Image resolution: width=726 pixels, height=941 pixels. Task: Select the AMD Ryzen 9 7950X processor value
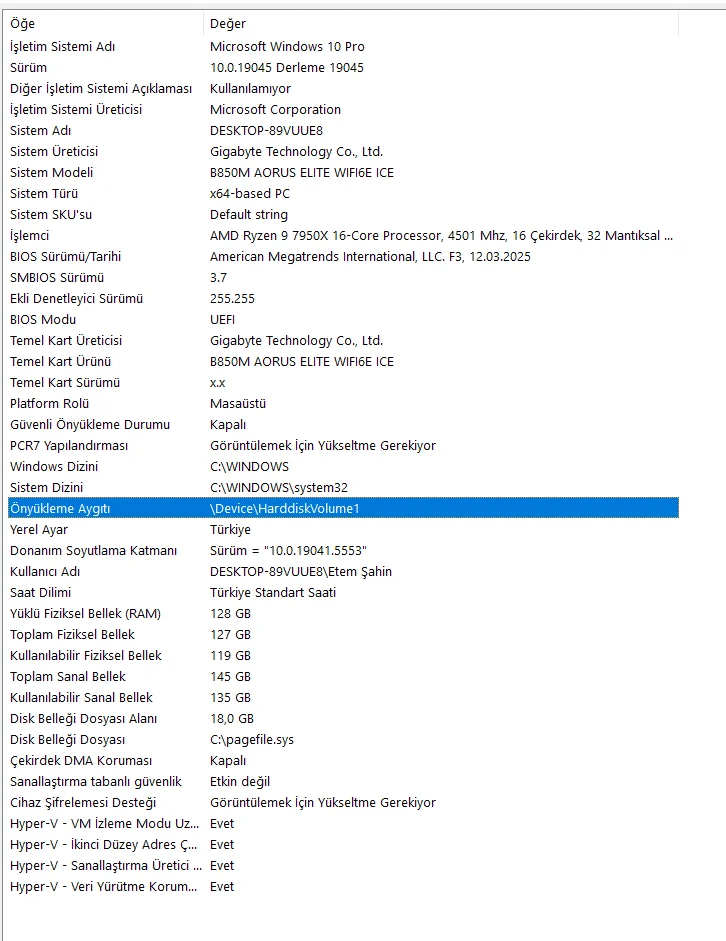tap(441, 235)
